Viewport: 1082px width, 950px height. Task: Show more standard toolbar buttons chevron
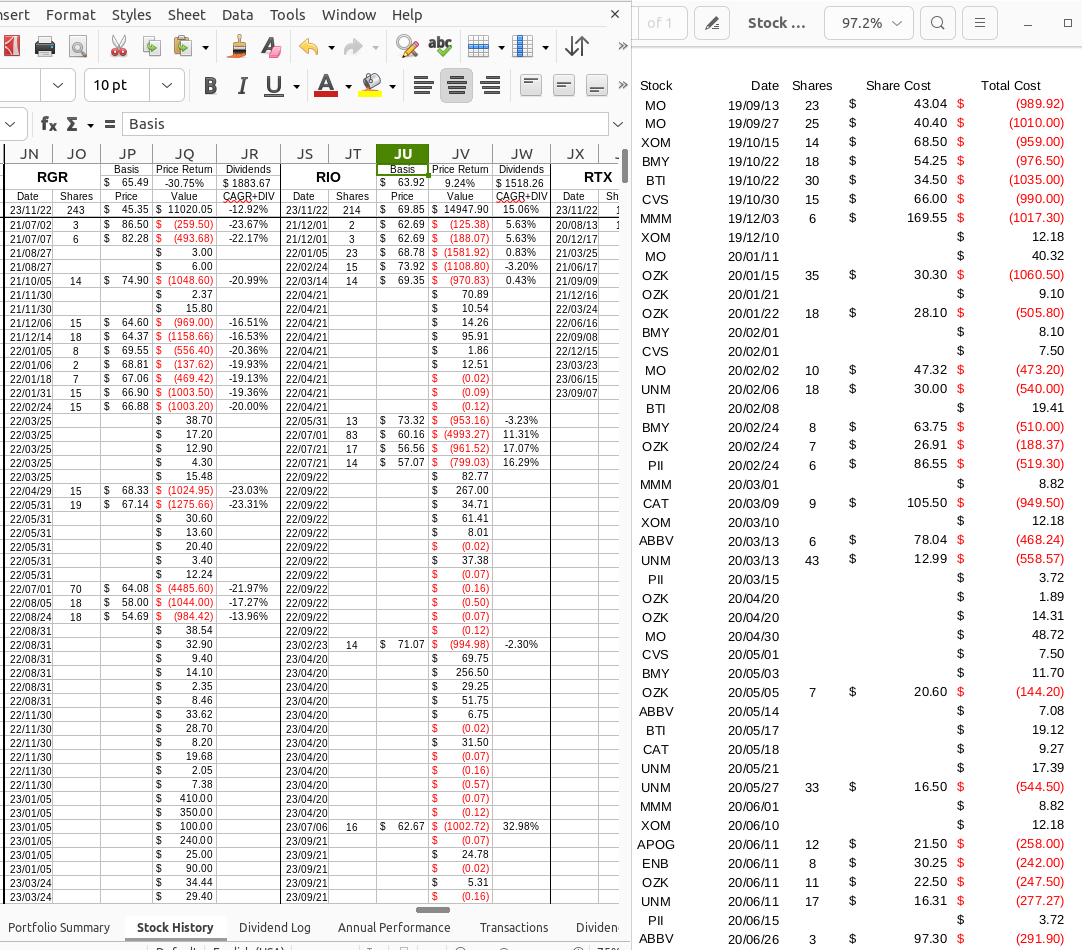pyautogui.click(x=622, y=46)
